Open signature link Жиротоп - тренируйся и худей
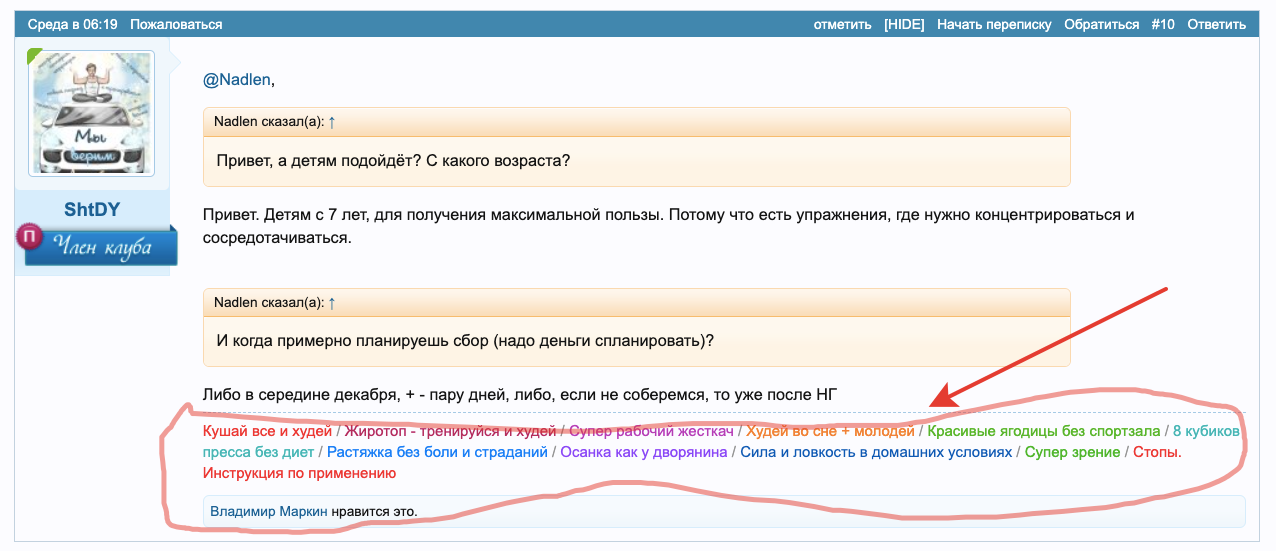Viewport: 1276px width, 554px height. pyautogui.click(x=450, y=431)
